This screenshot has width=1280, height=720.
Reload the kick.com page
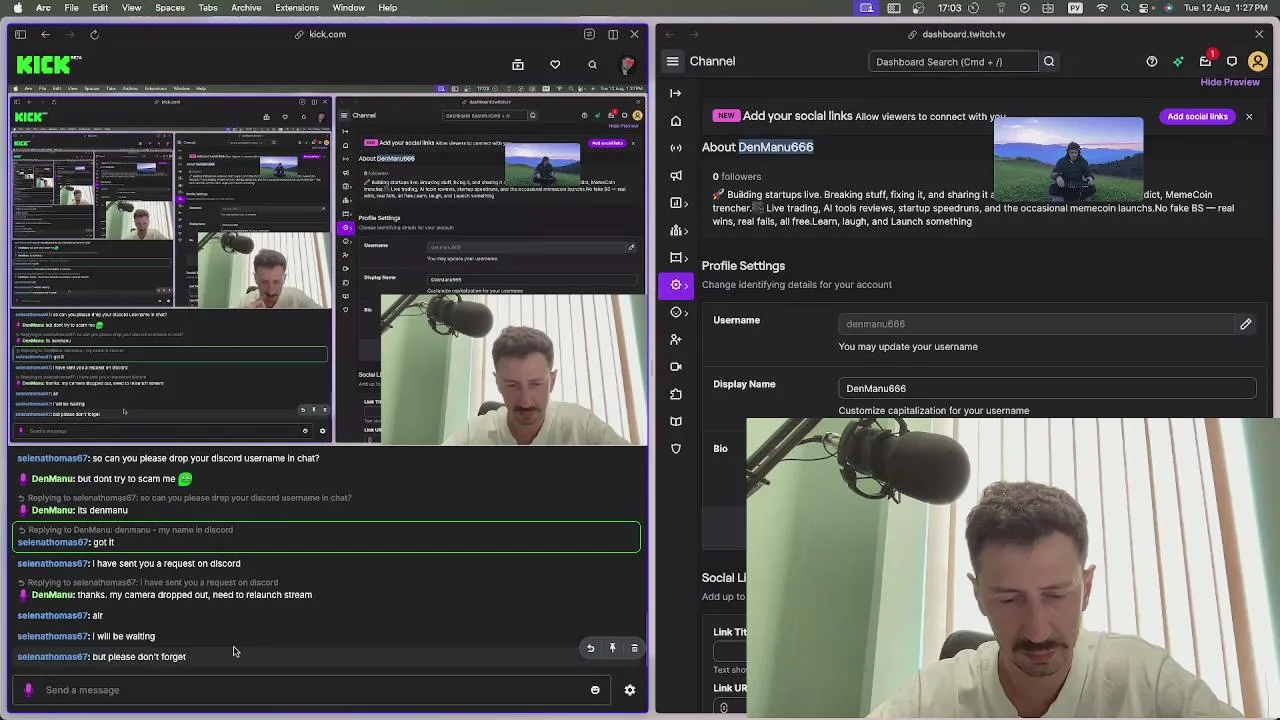(x=94, y=34)
